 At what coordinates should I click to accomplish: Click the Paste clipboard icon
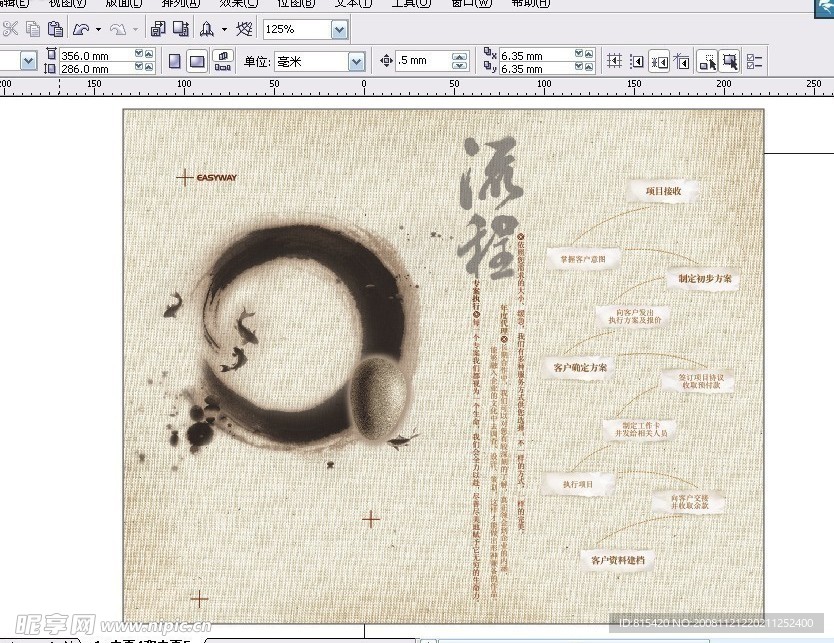point(56,30)
